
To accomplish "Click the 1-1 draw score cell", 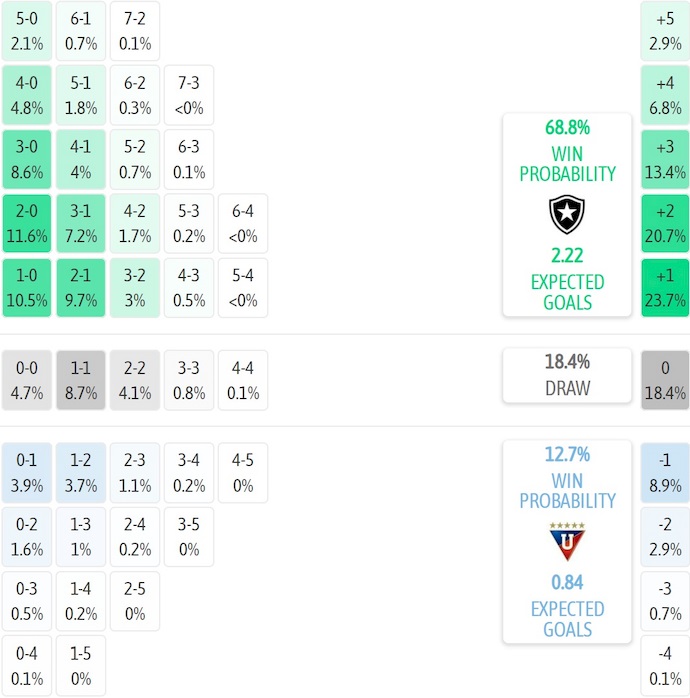I will pos(81,380).
